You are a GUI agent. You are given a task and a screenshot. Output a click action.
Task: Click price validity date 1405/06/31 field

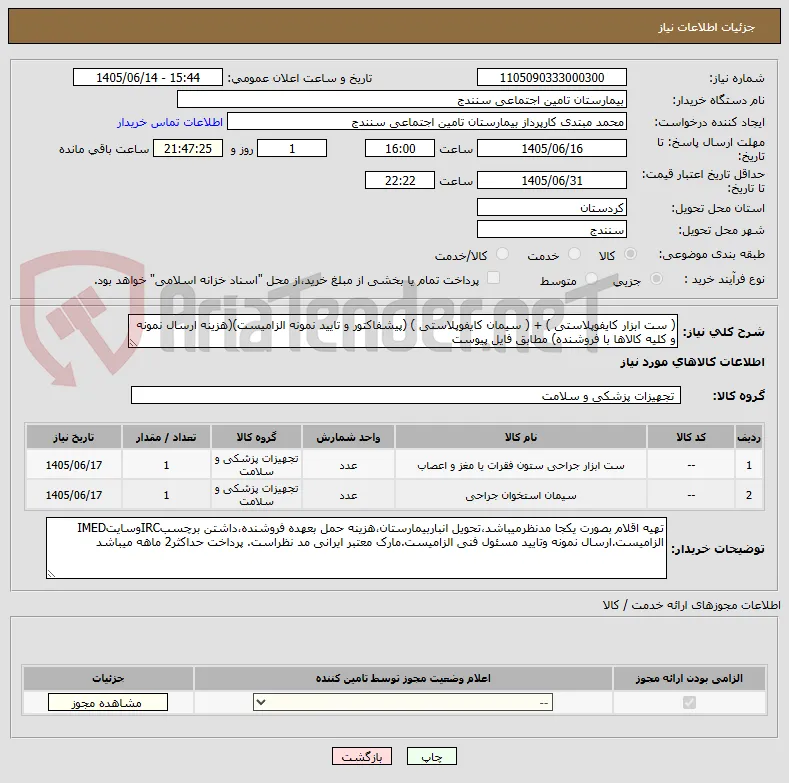pos(551,180)
